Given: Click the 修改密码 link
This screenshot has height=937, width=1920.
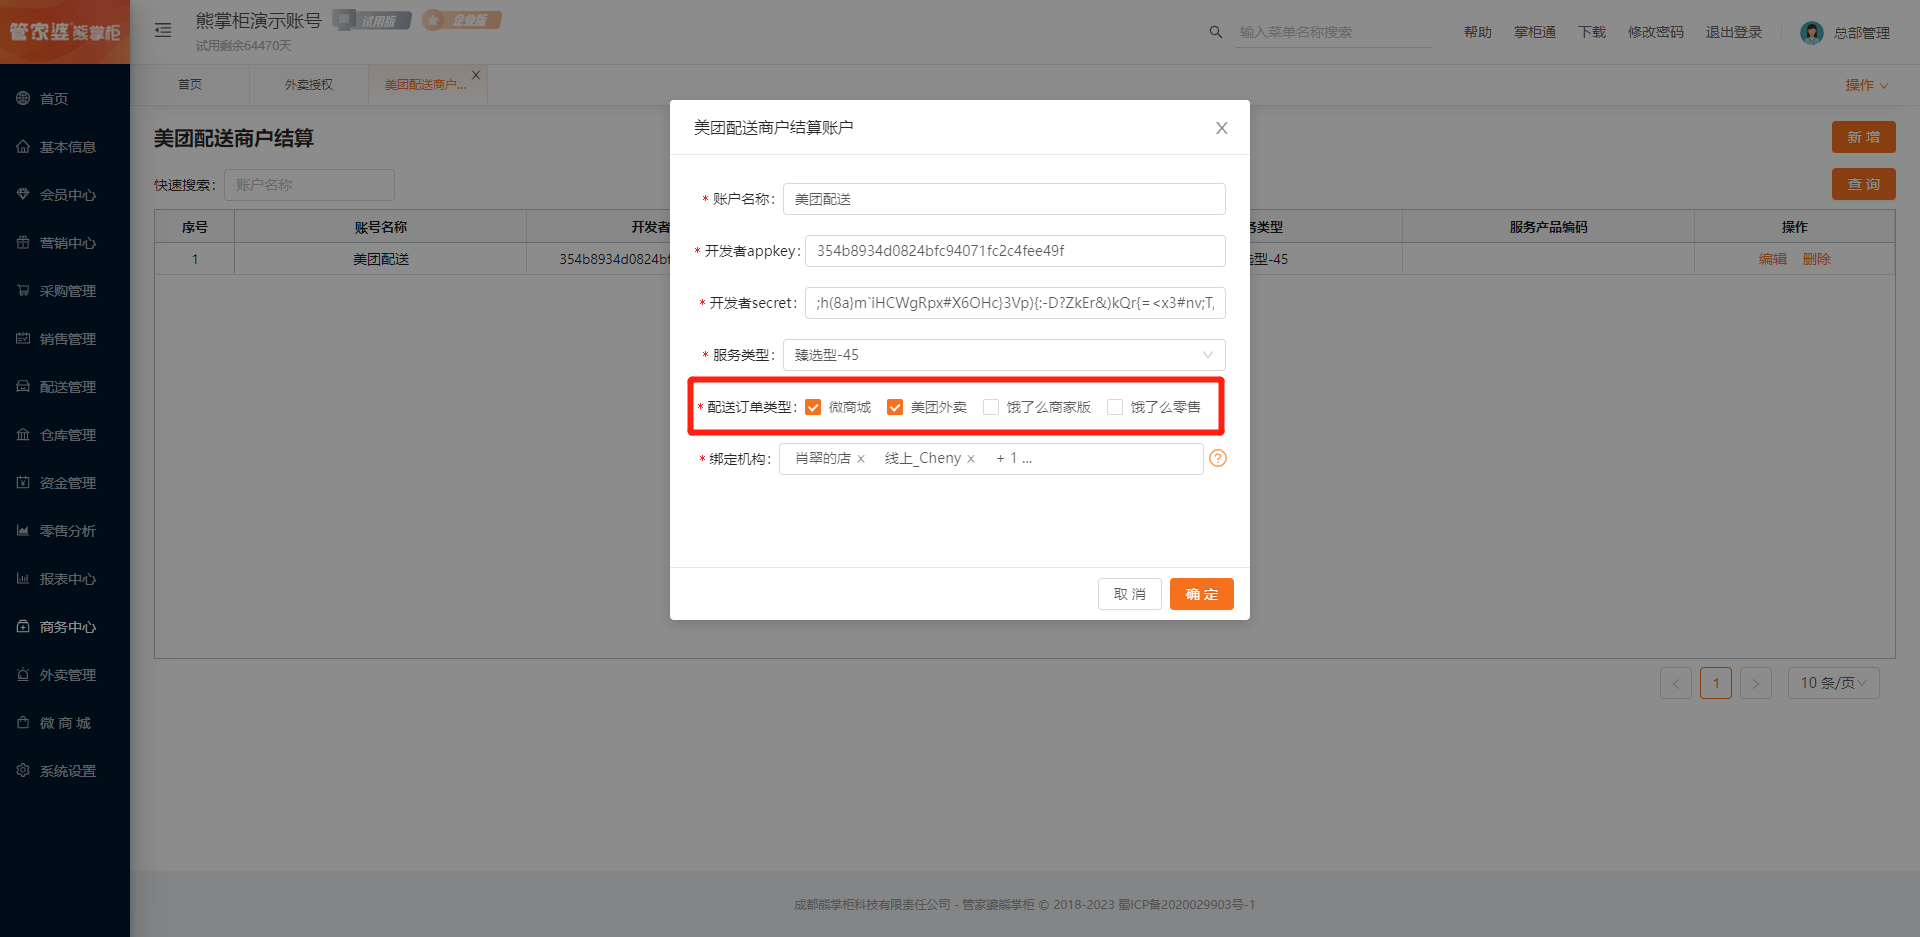Looking at the screenshot, I should click(1656, 33).
